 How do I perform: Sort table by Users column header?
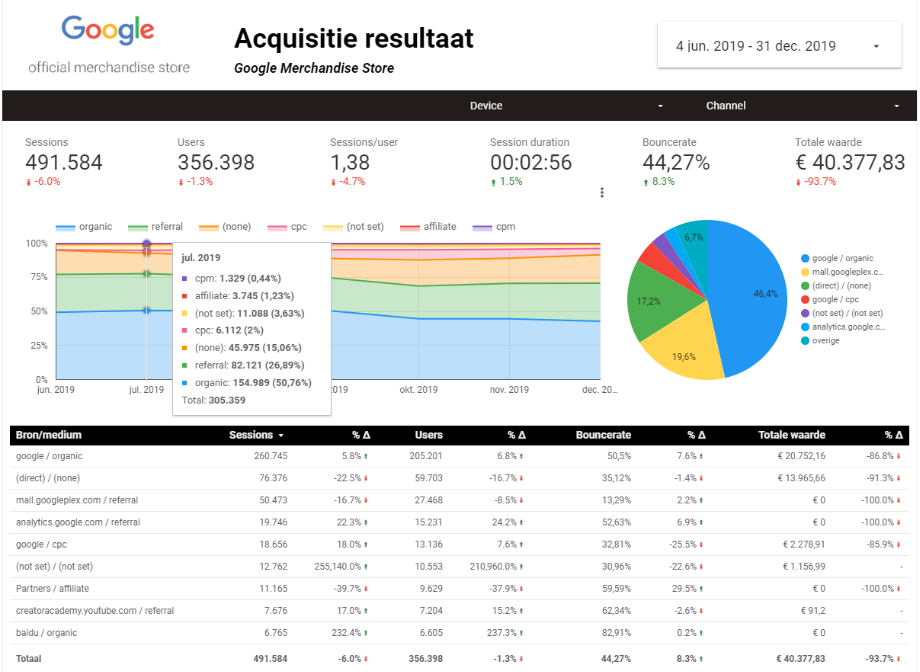click(428, 435)
